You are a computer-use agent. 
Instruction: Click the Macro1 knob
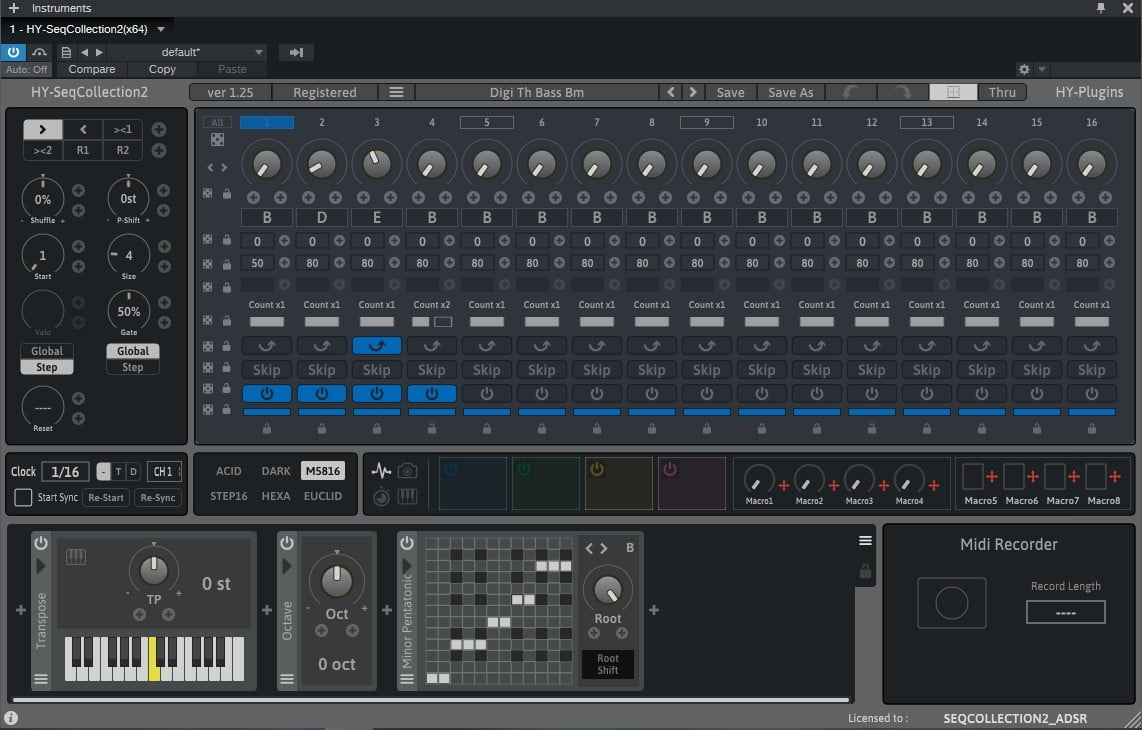(x=758, y=480)
